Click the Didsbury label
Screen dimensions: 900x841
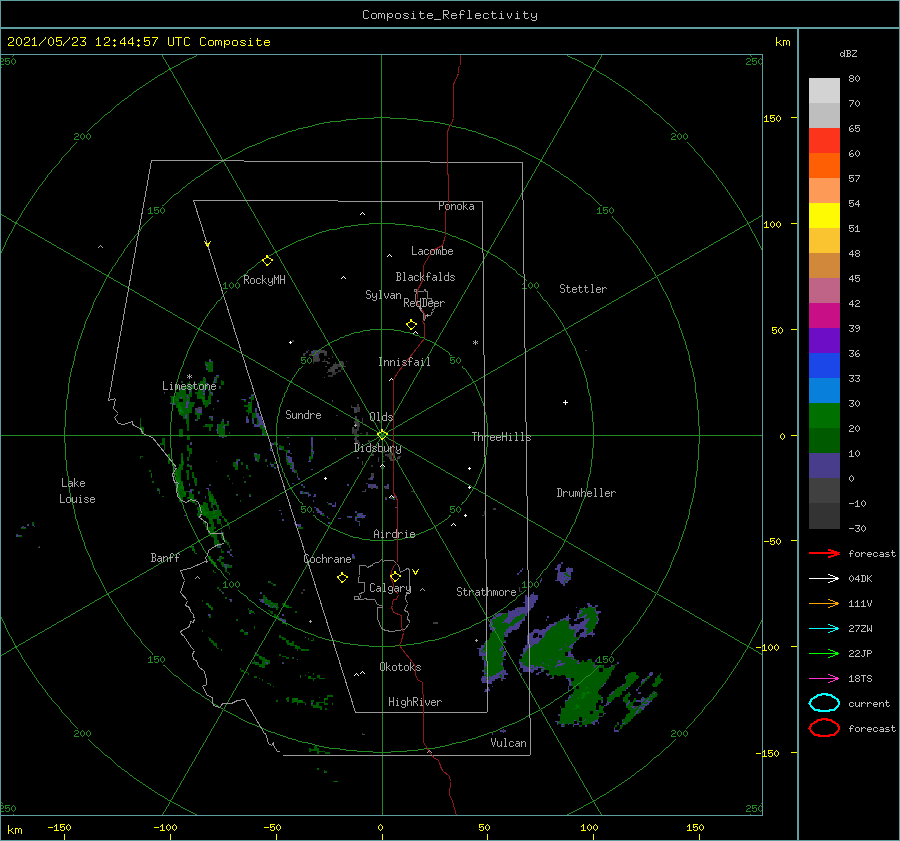pos(377,448)
